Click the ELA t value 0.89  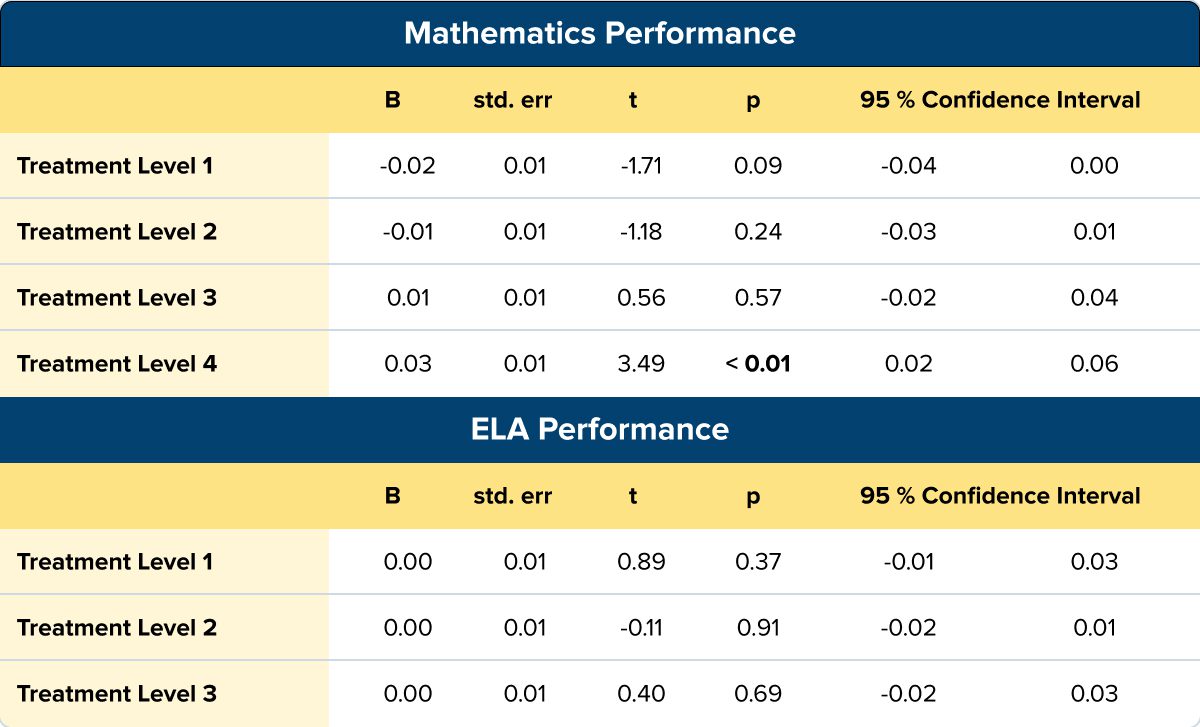[x=642, y=562]
